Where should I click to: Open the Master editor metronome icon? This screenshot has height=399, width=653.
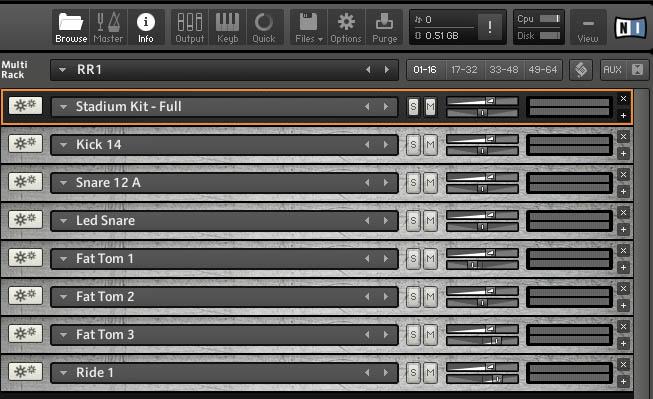tap(108, 27)
